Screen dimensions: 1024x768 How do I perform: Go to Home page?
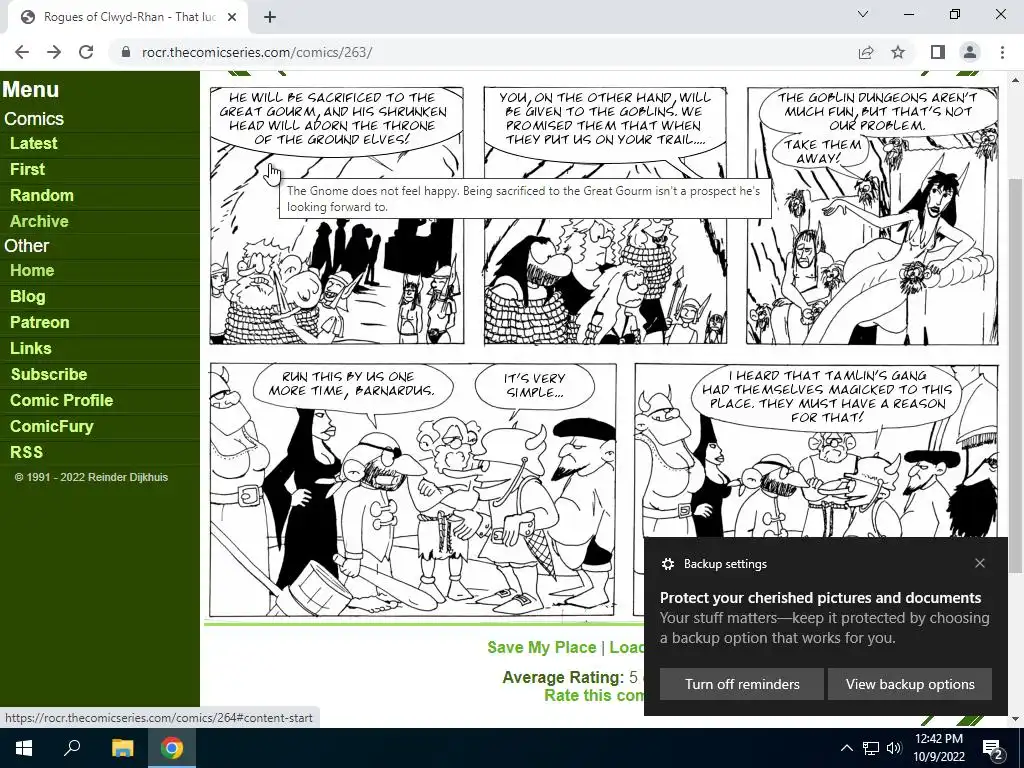click(x=32, y=270)
